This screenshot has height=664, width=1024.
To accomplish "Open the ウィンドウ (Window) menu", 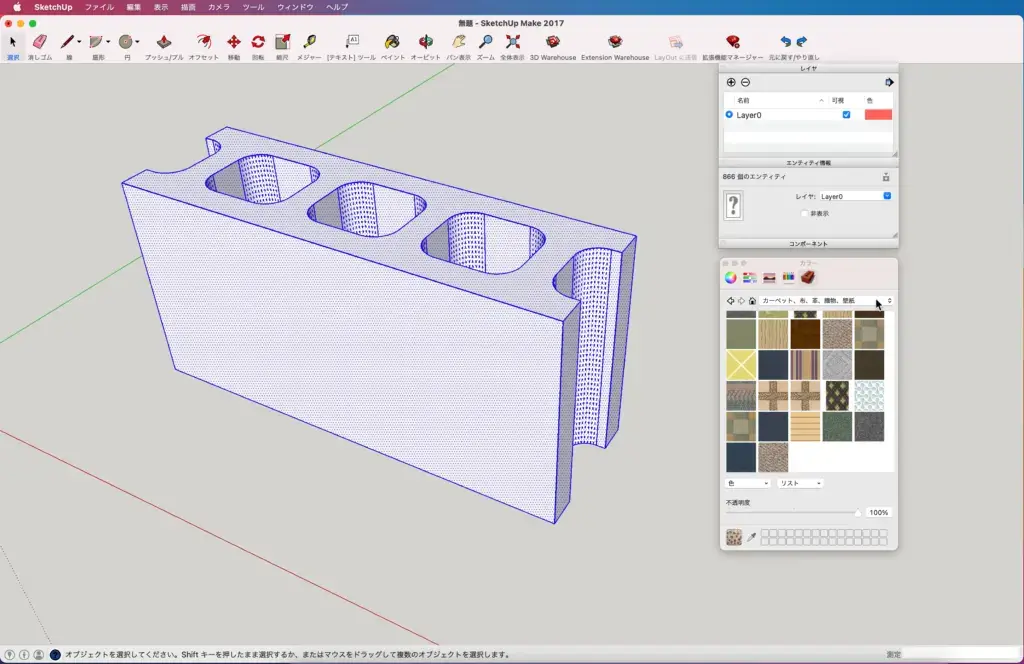I will [295, 7].
